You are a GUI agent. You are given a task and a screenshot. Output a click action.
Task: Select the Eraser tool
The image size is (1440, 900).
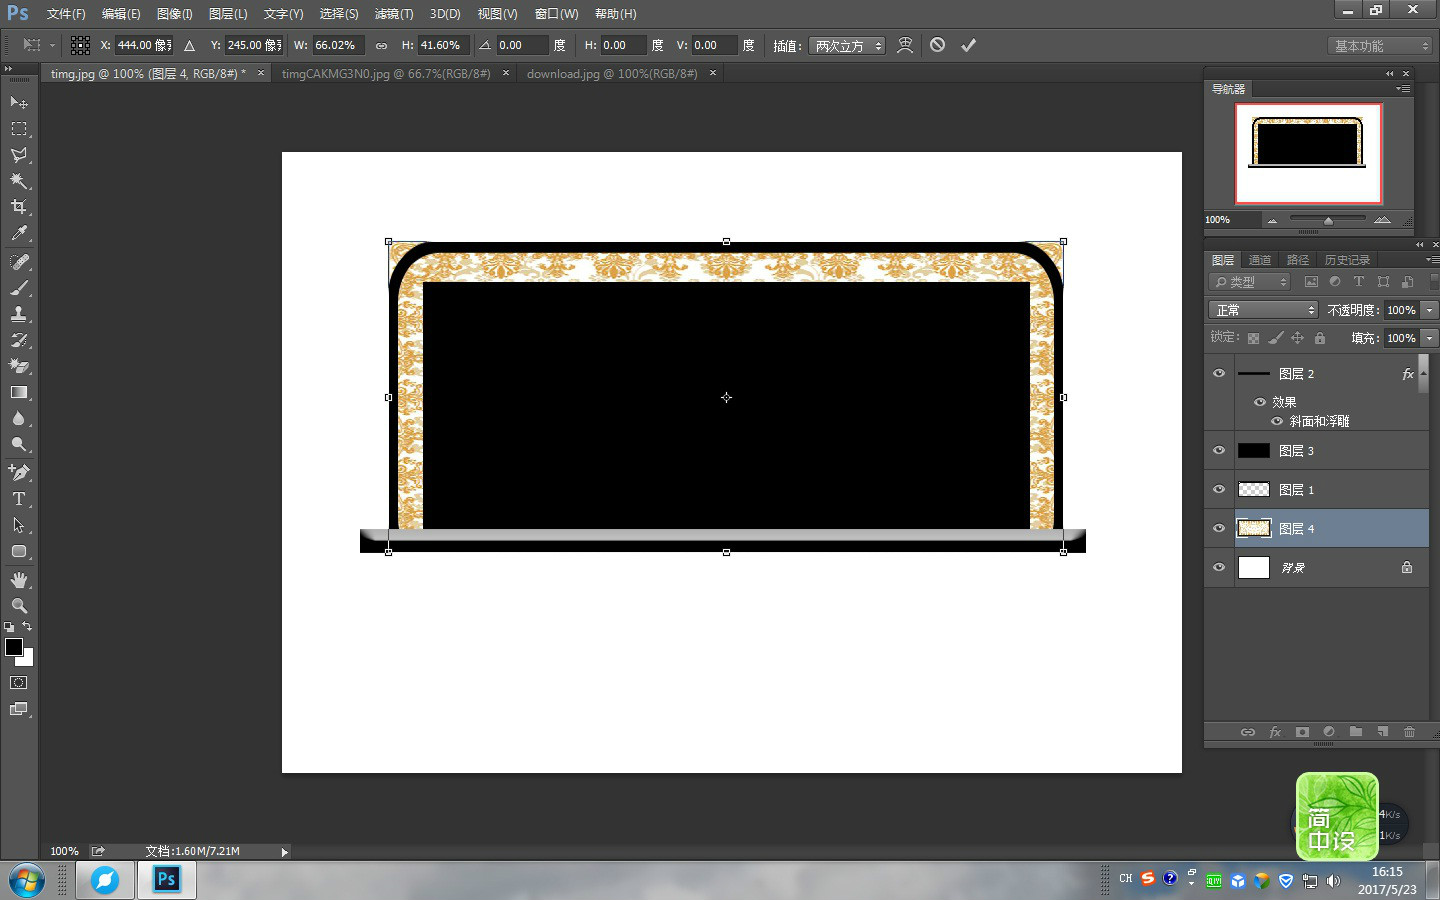click(x=19, y=366)
